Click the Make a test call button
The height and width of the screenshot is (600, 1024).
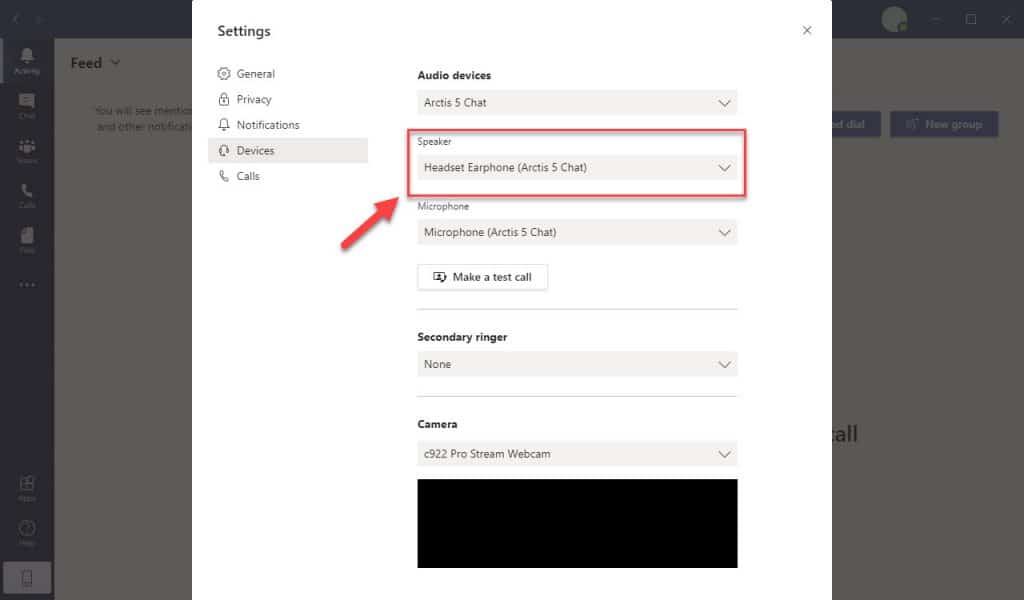(482, 277)
